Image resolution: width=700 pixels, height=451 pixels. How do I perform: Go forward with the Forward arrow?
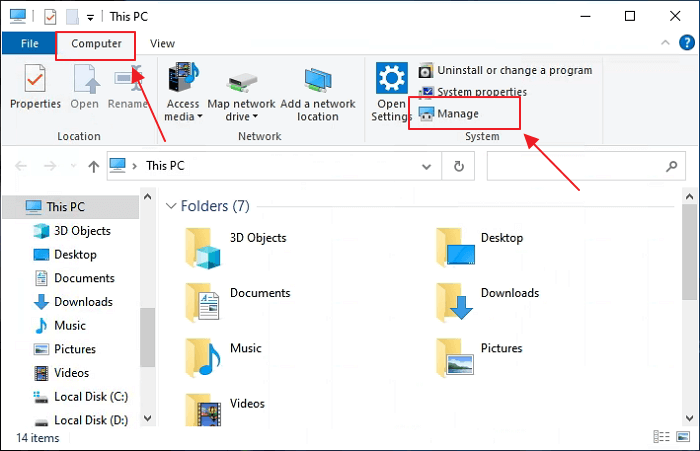[50, 166]
